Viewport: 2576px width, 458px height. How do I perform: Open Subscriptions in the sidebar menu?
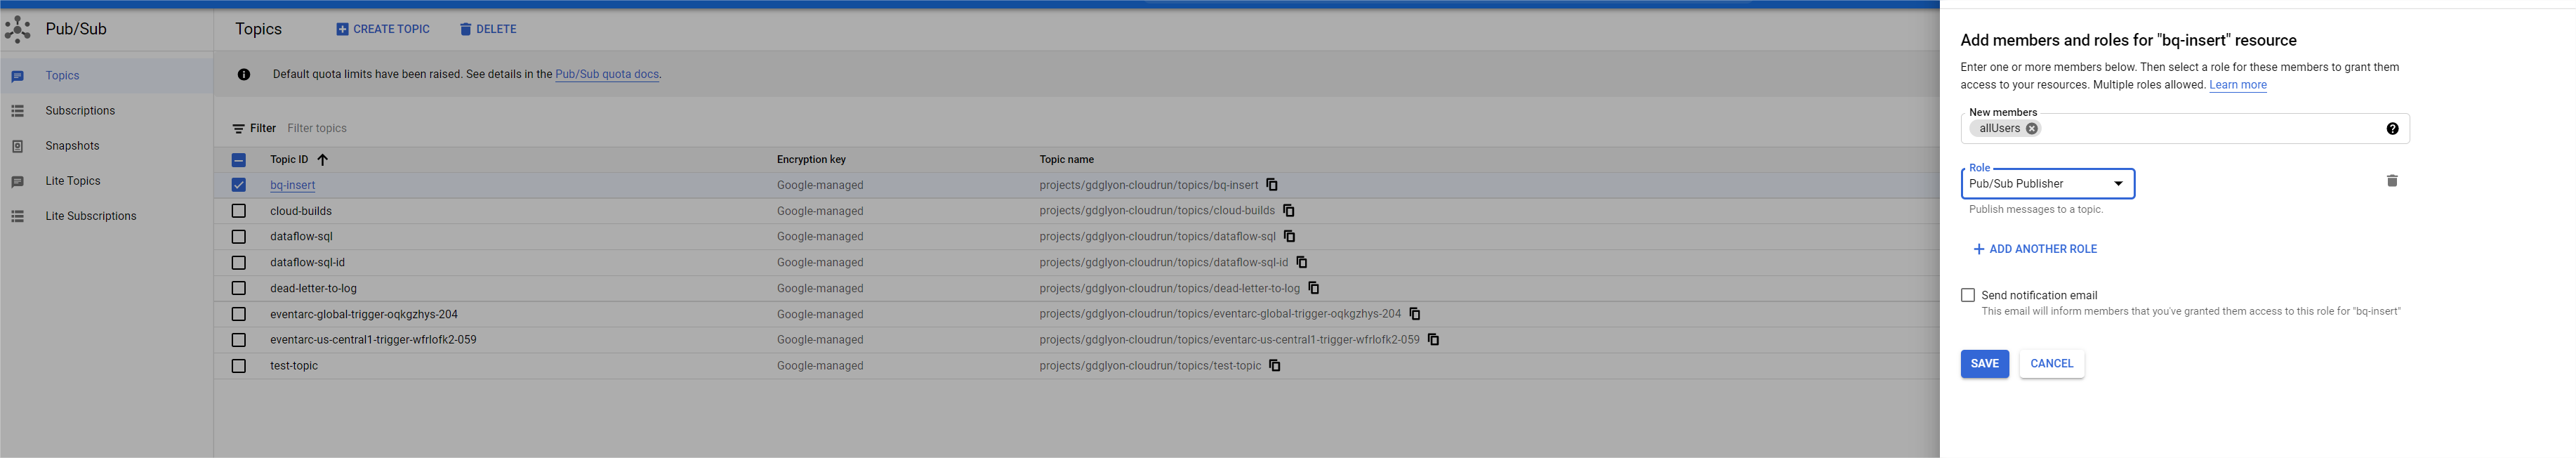coord(106,111)
